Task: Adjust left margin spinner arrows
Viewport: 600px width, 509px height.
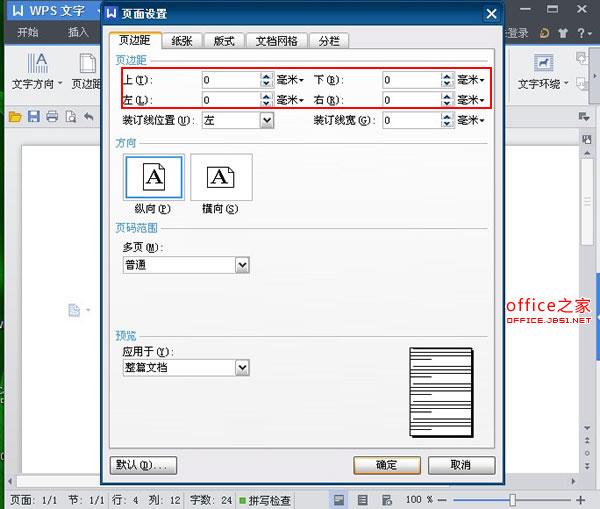Action: 267,100
